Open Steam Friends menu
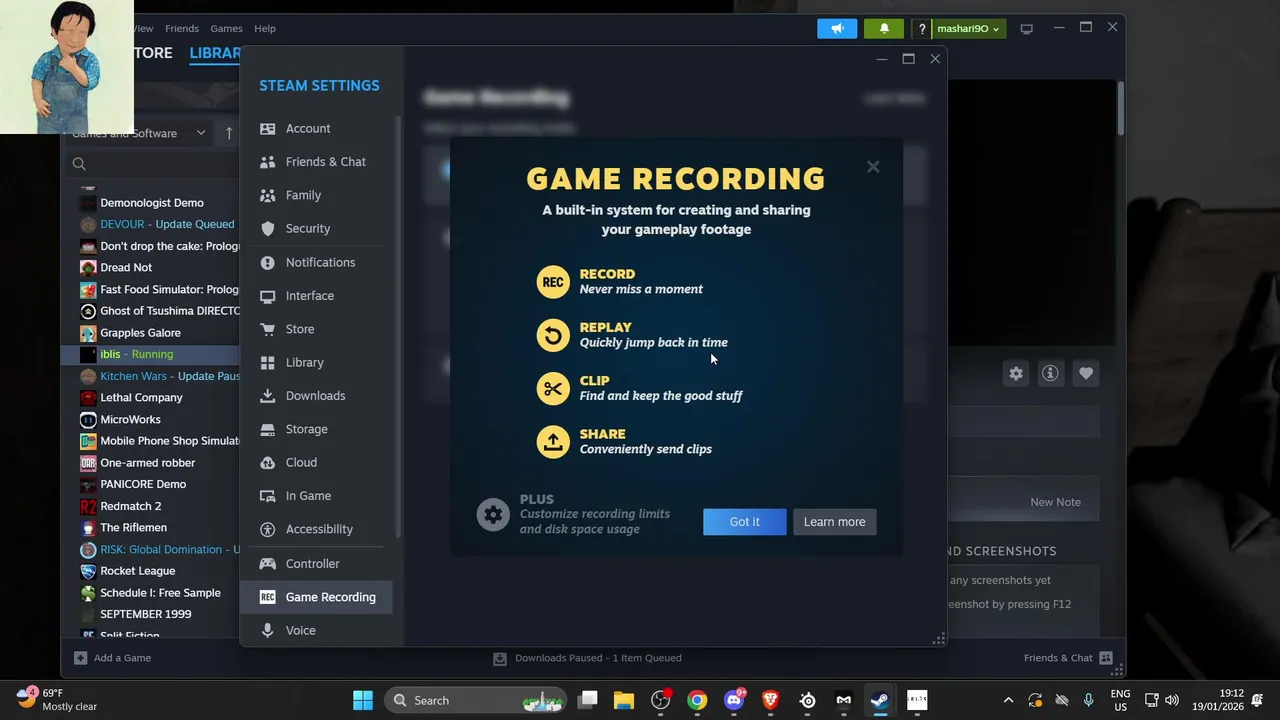 click(182, 29)
